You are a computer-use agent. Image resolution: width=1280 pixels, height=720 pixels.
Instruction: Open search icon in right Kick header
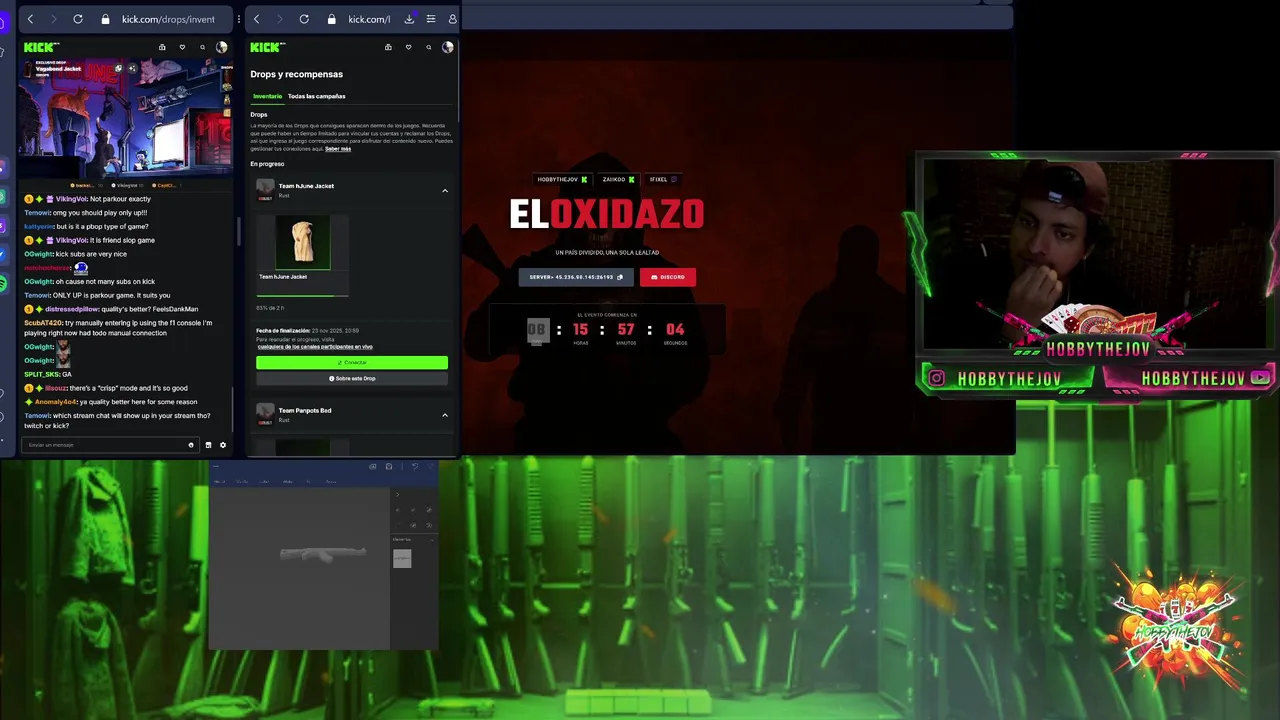coord(428,47)
